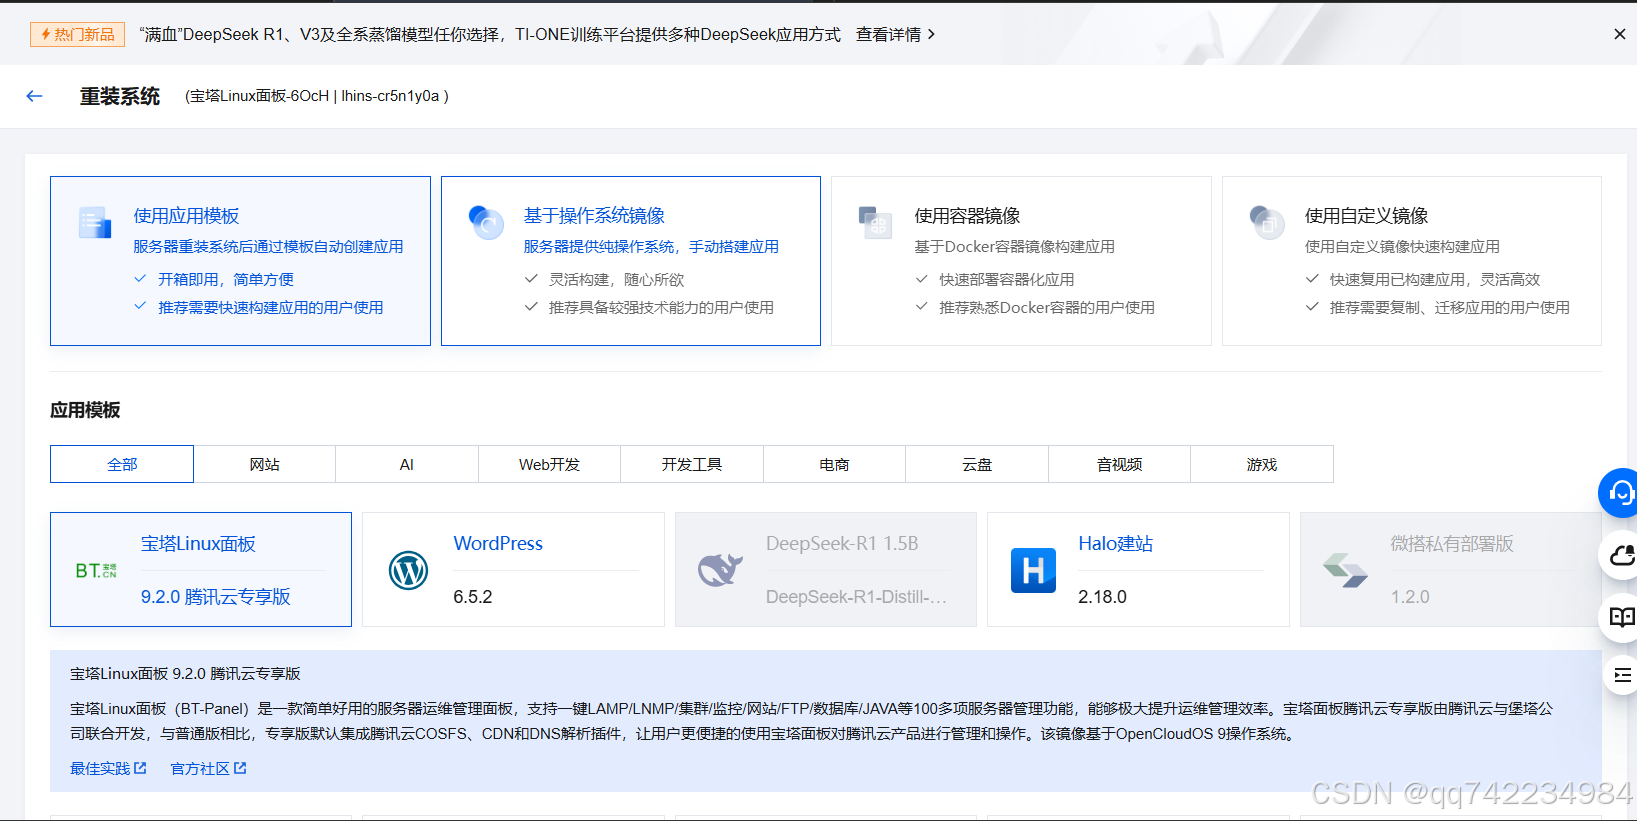Switch to the 电商 tab
The height and width of the screenshot is (821, 1637).
pos(834,464)
